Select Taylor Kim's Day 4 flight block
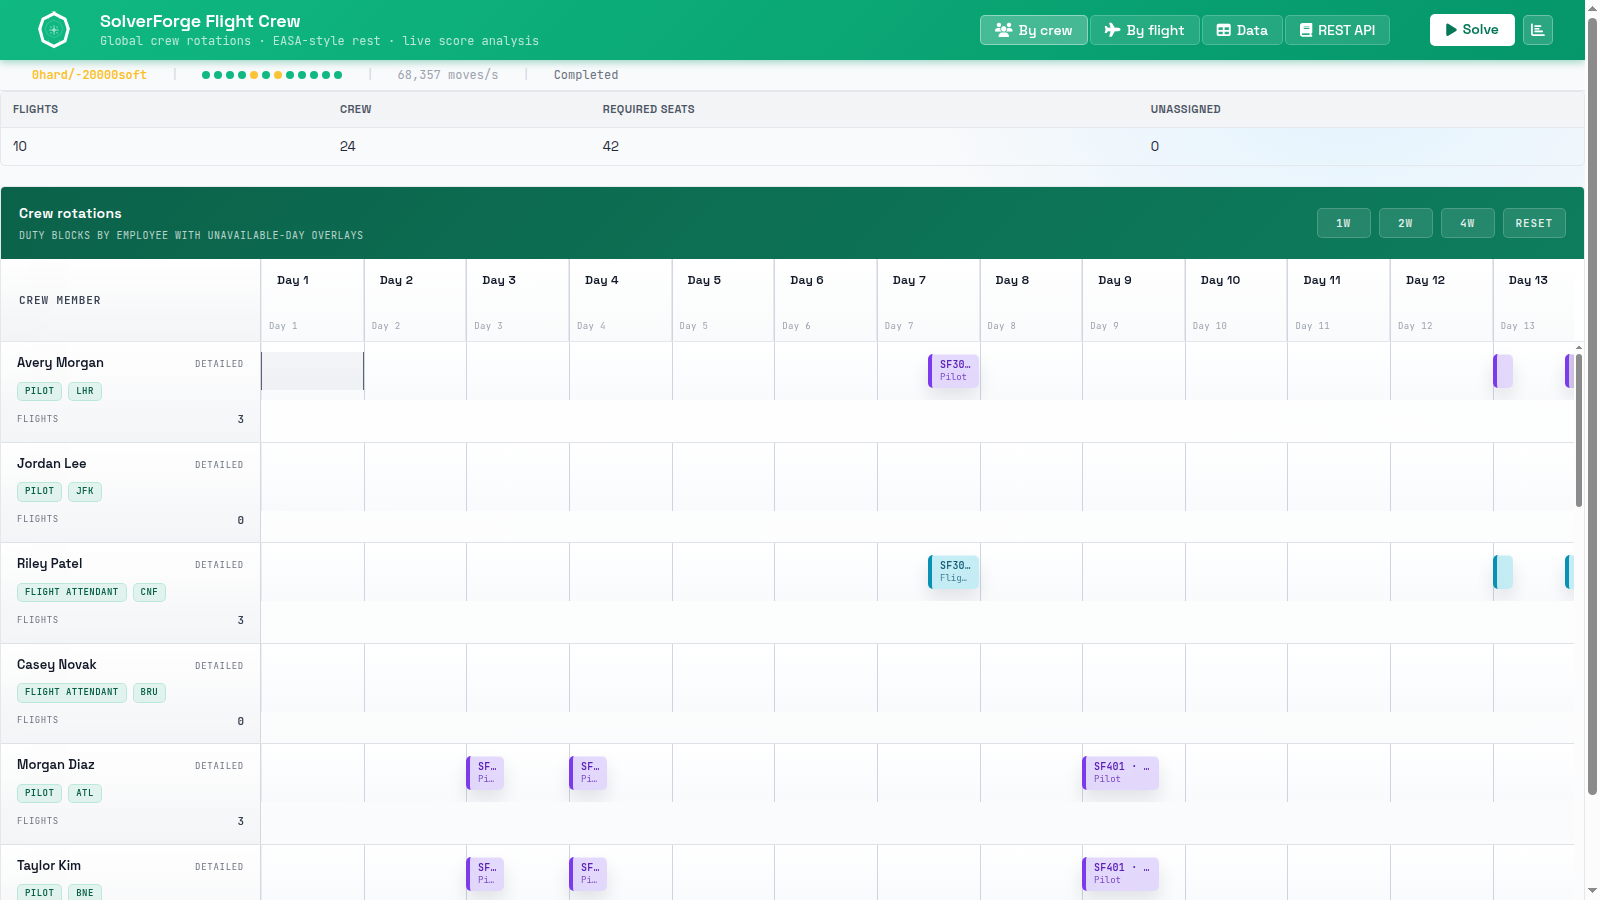The height and width of the screenshot is (900, 1600). point(588,874)
